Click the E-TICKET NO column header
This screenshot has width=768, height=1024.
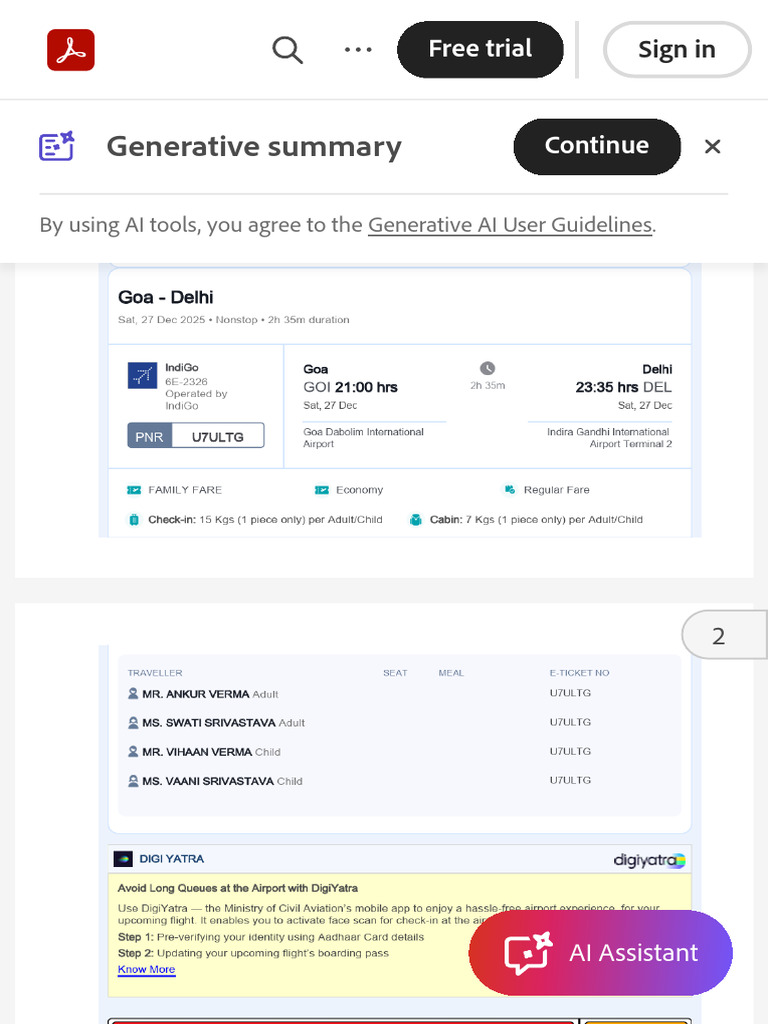(579, 673)
